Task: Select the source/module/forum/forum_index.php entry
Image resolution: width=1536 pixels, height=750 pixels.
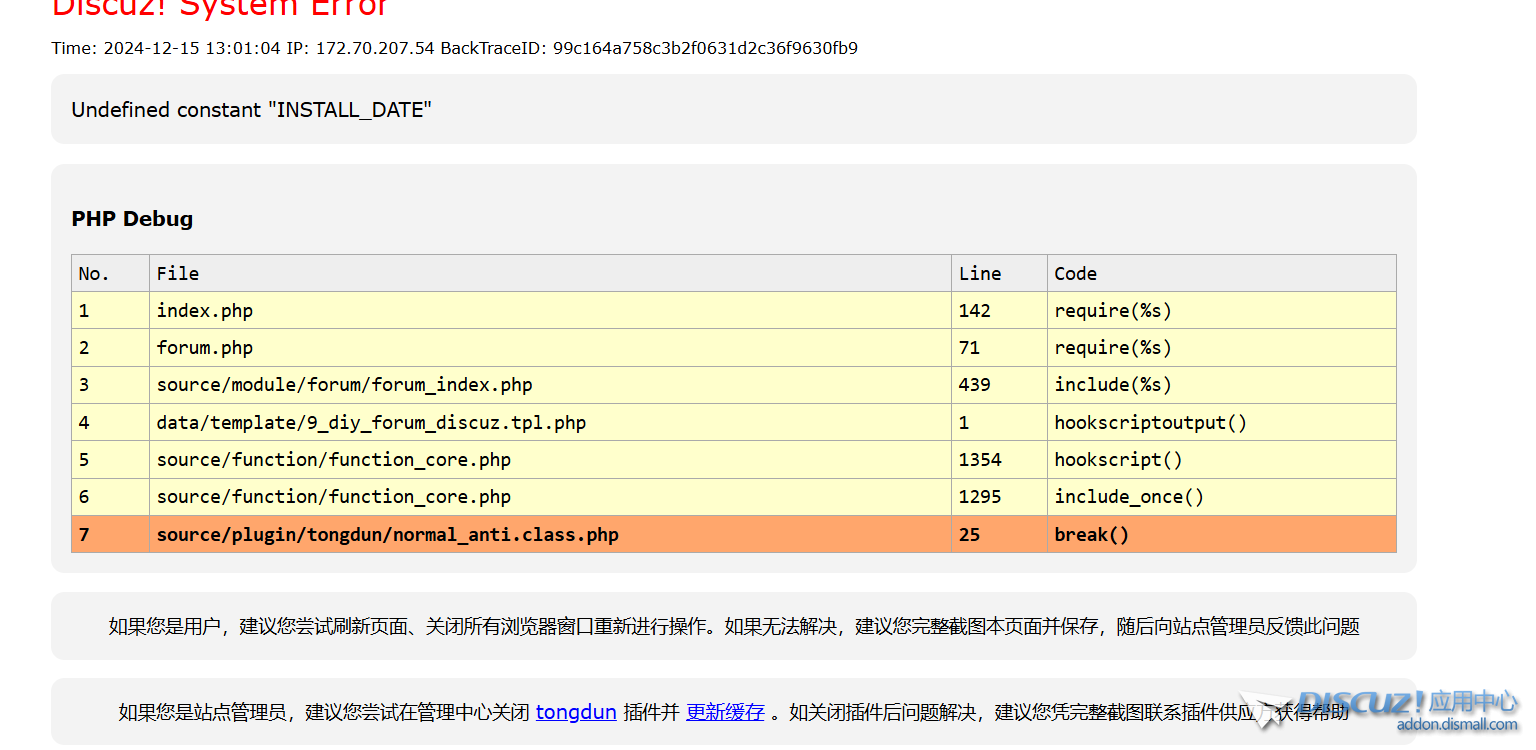Action: [x=344, y=385]
